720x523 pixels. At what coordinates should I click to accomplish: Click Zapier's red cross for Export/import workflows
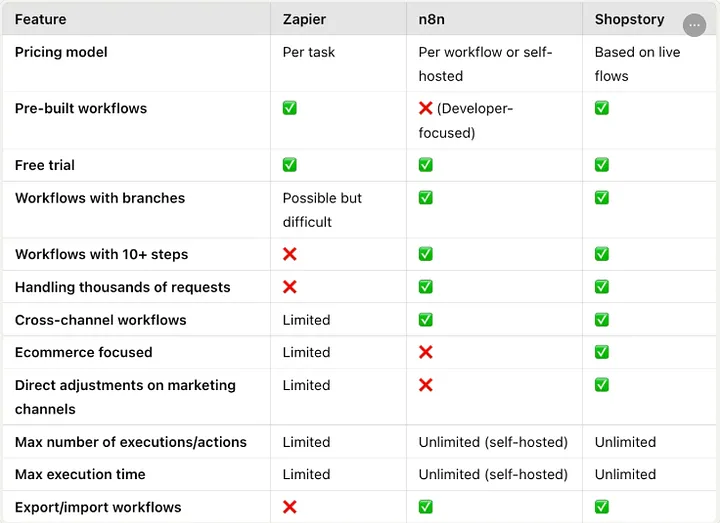pyautogui.click(x=290, y=507)
